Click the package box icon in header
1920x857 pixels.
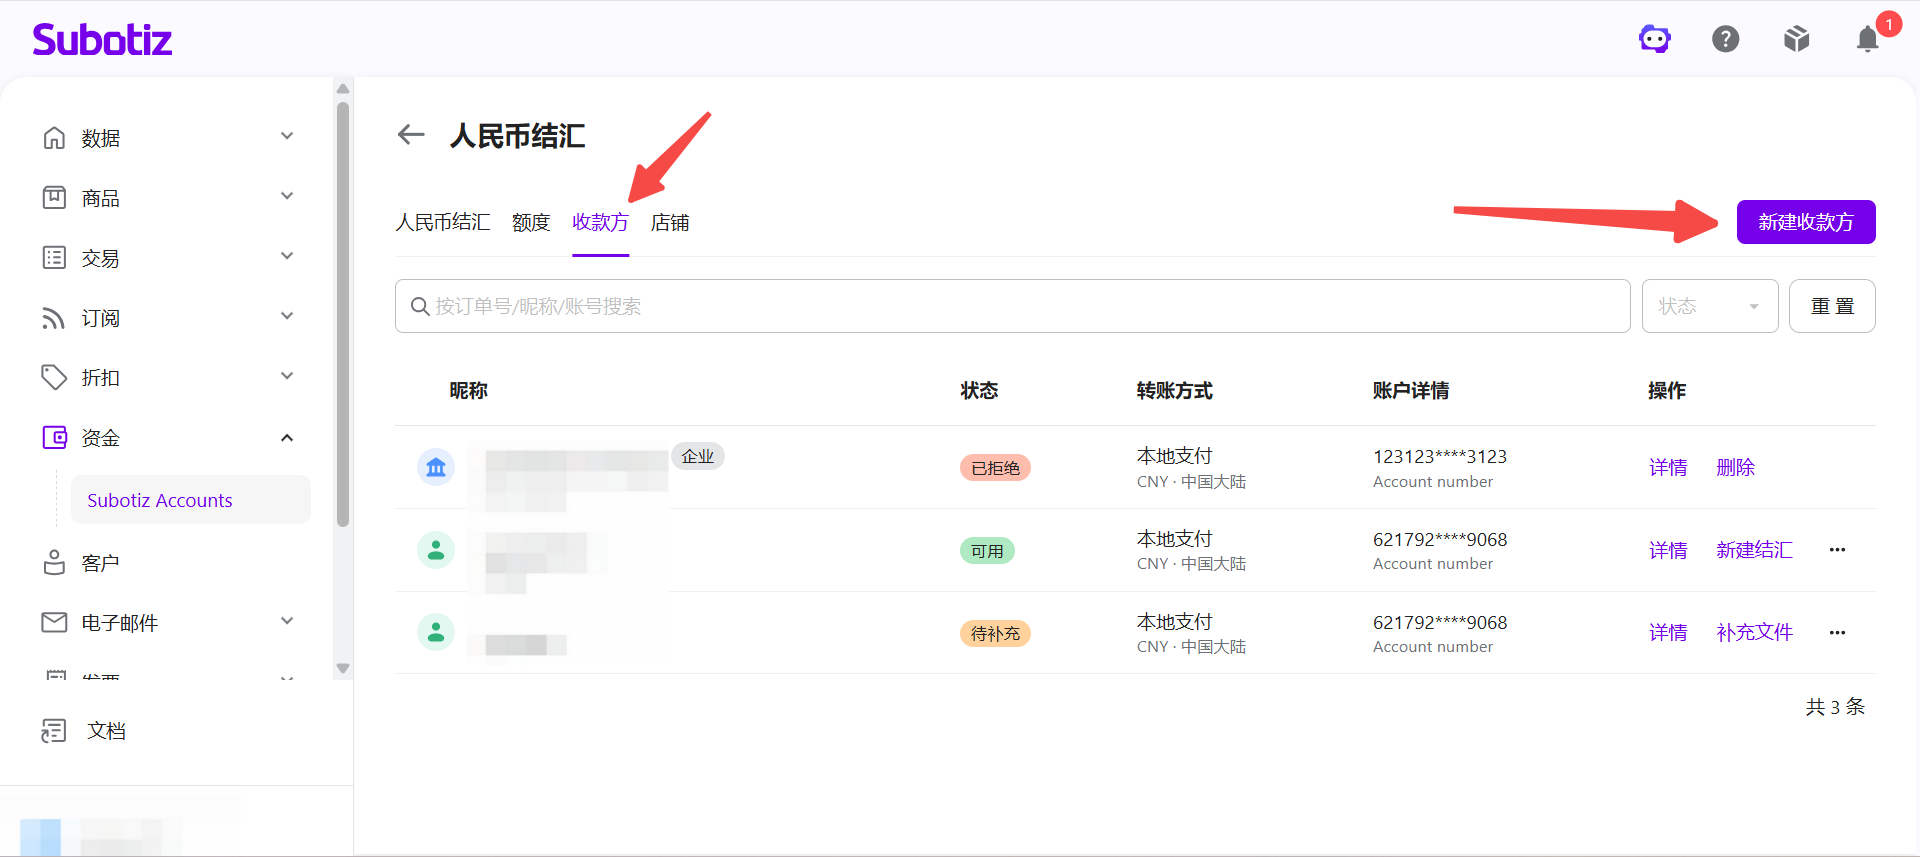coord(1797,39)
